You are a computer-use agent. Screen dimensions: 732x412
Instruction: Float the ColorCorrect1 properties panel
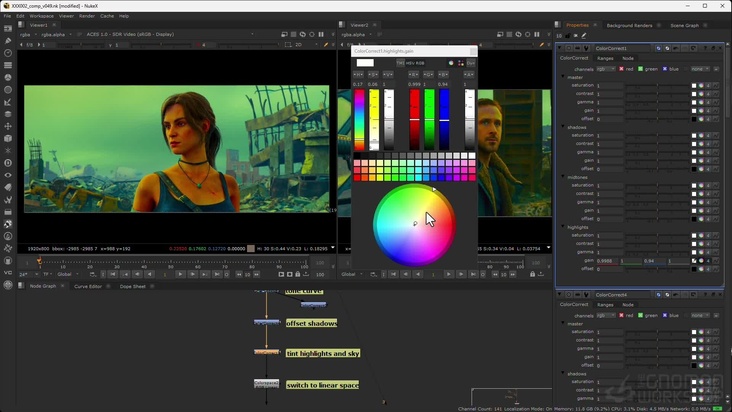(713, 48)
